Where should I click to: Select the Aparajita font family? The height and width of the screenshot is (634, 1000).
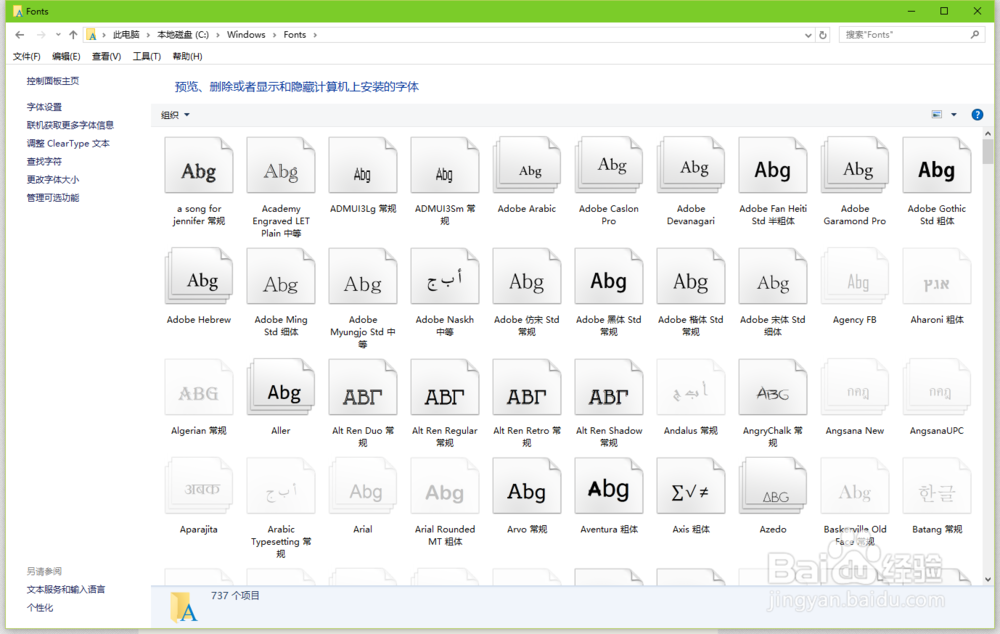click(198, 486)
